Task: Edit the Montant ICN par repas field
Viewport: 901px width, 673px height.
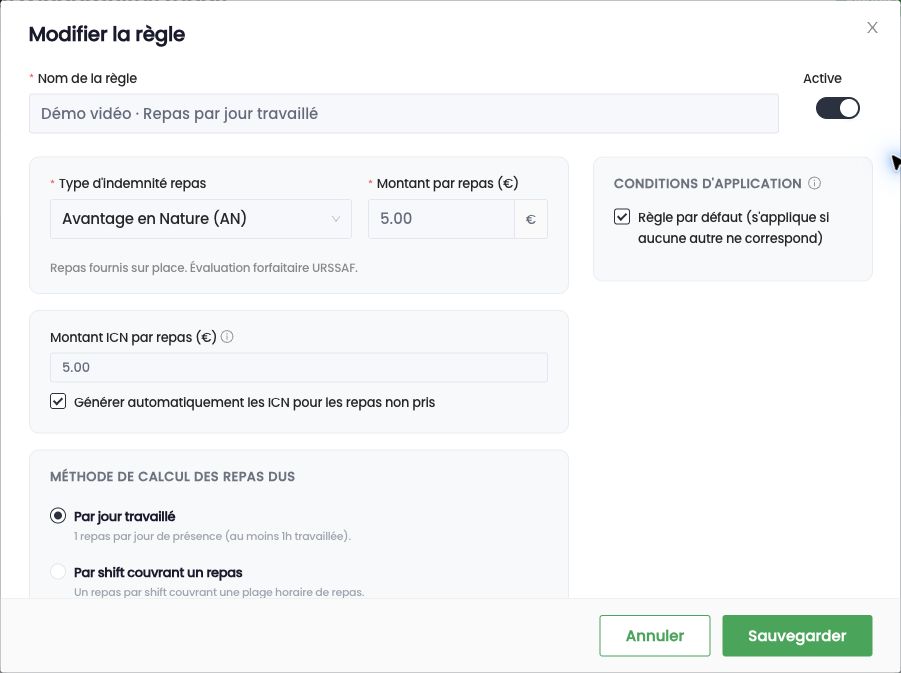Action: 299,367
